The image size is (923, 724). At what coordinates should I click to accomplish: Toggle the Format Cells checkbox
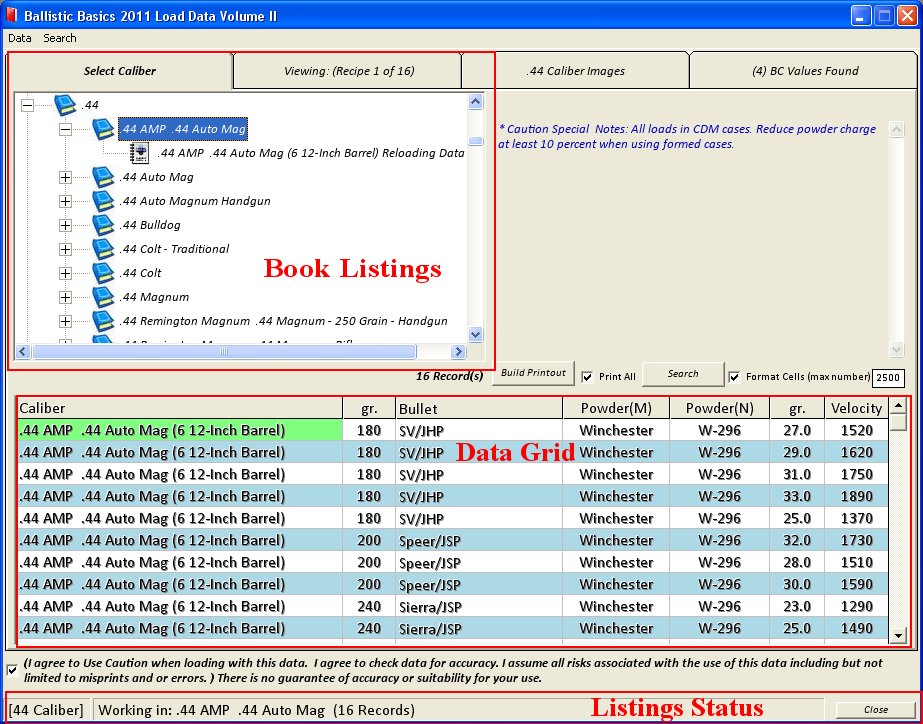click(x=736, y=377)
